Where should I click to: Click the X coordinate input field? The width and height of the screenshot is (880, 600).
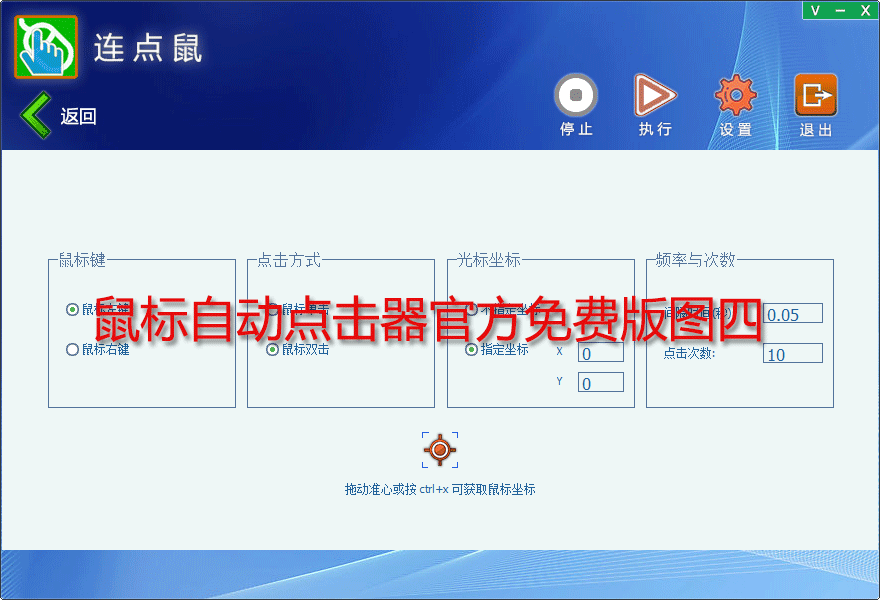[x=601, y=352]
